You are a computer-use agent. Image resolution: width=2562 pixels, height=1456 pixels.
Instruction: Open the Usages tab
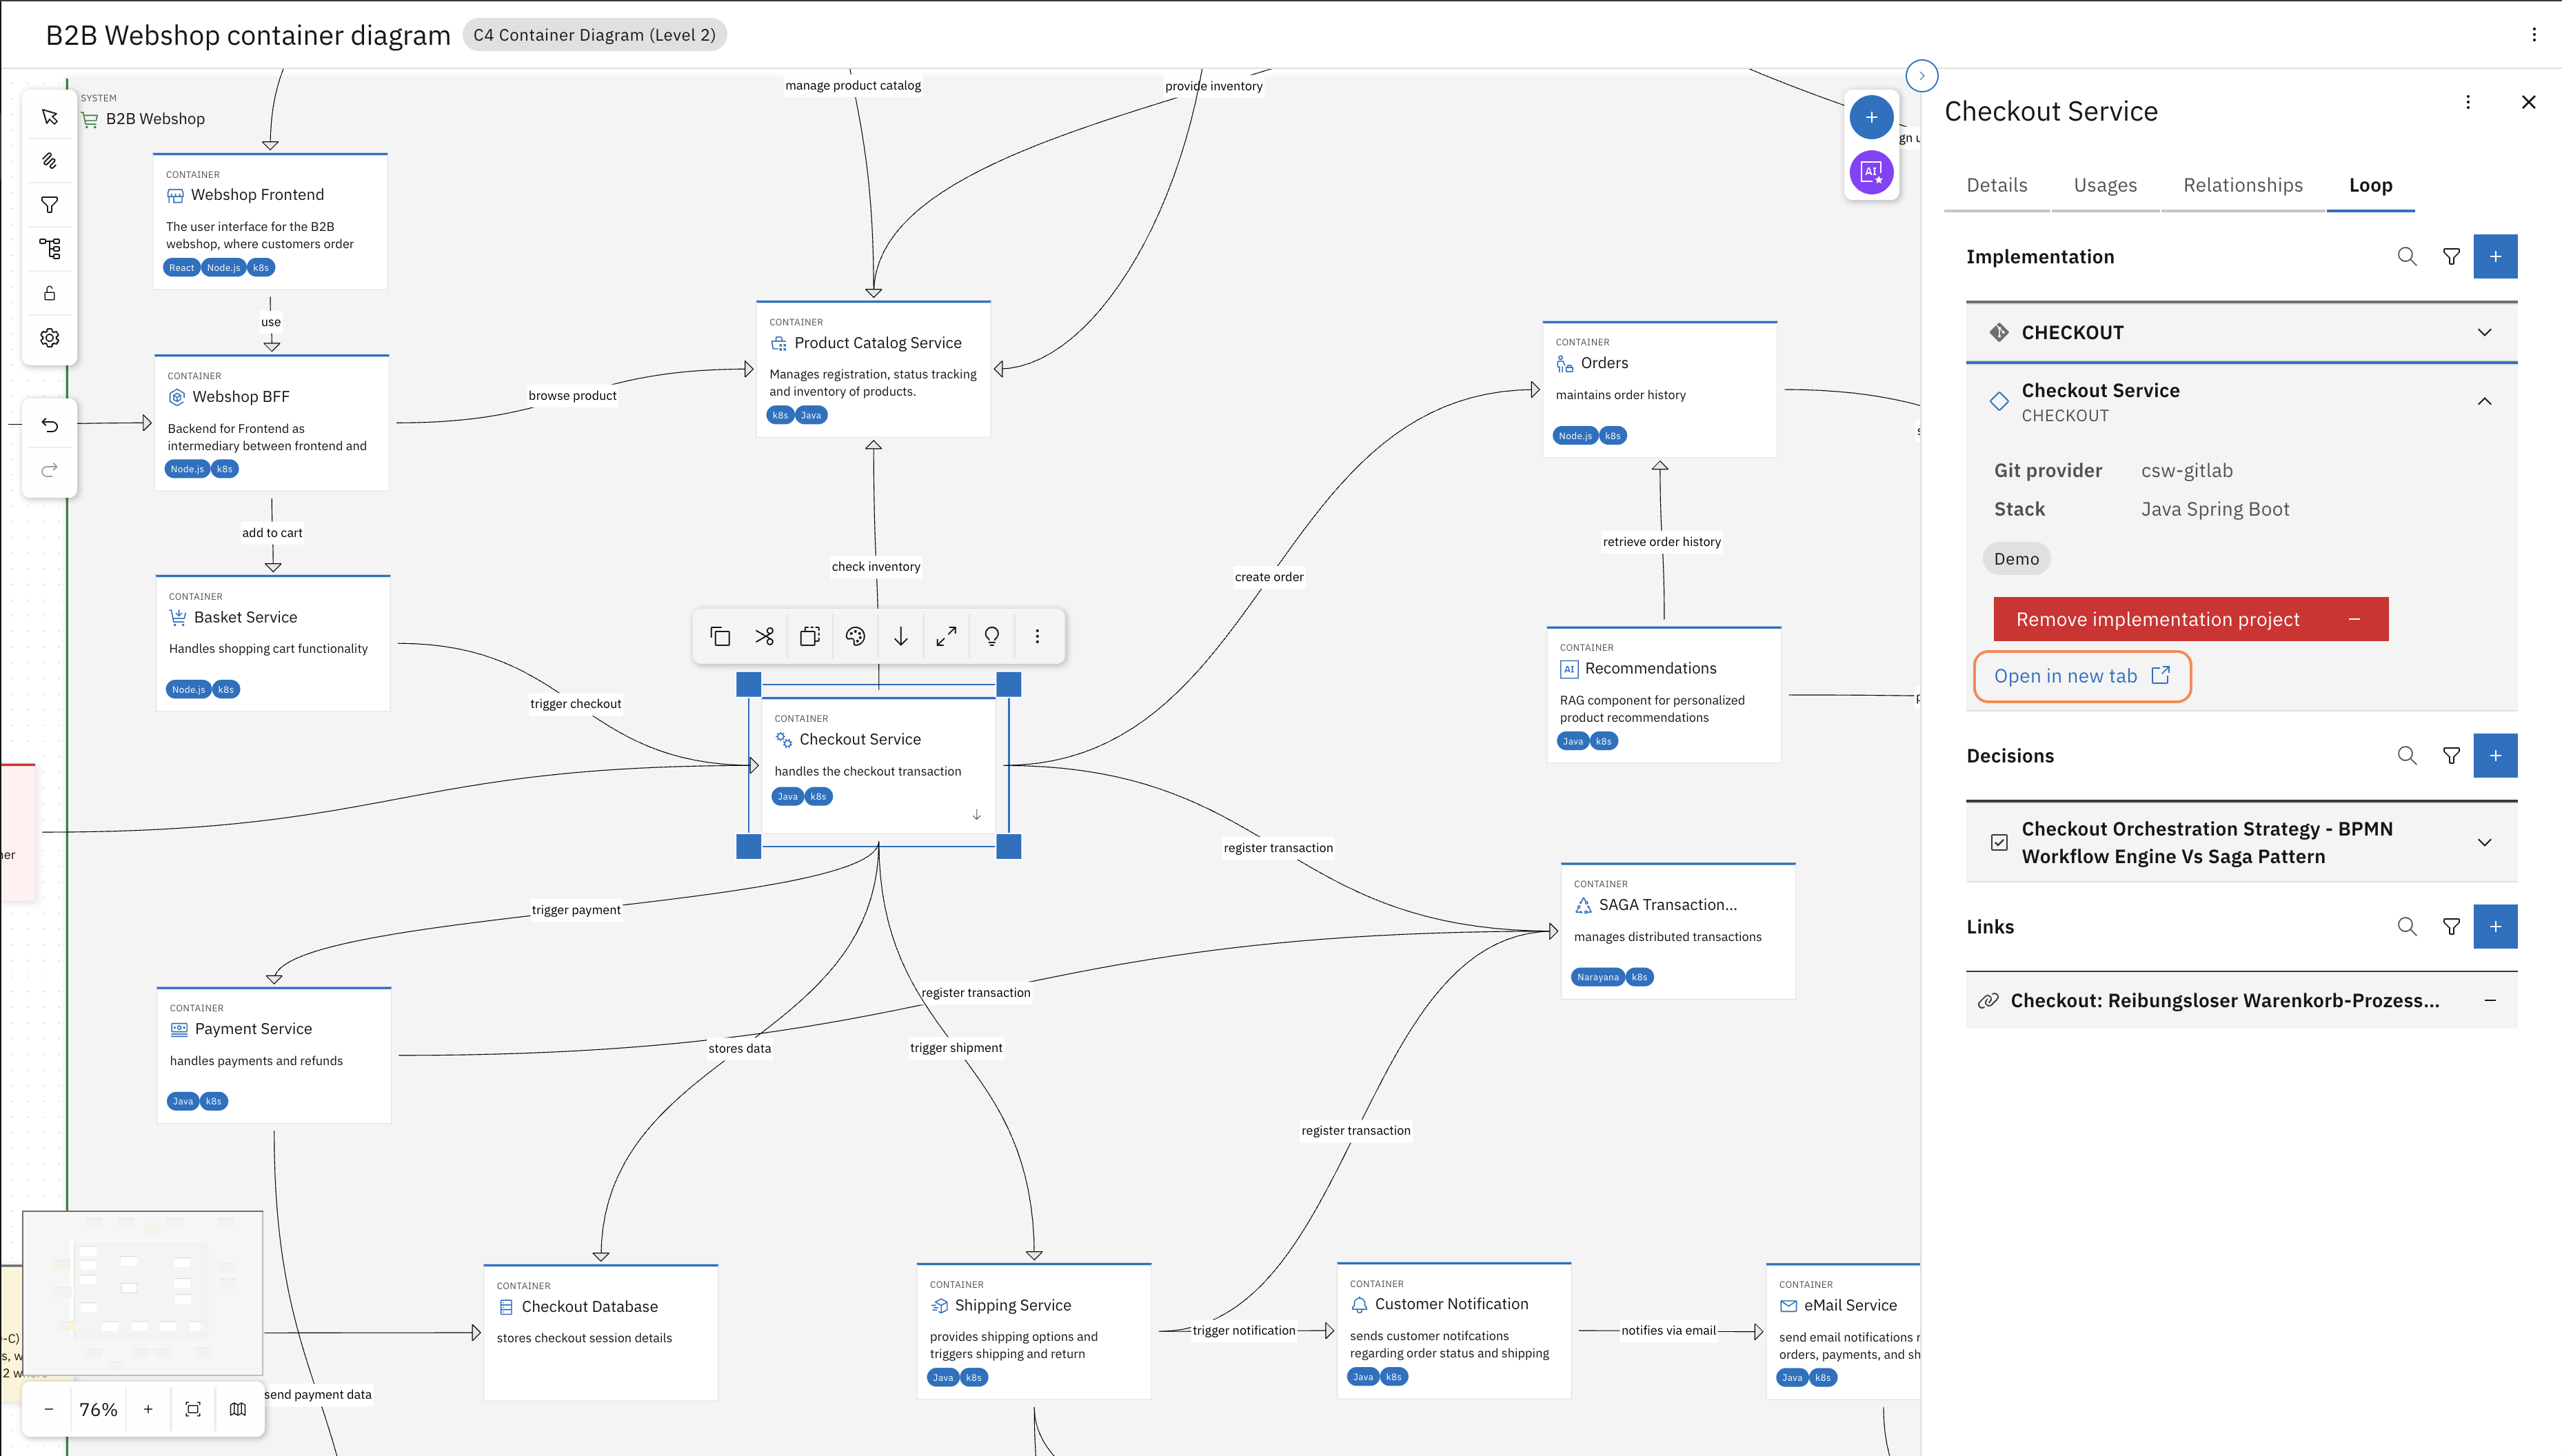[x=2105, y=185]
